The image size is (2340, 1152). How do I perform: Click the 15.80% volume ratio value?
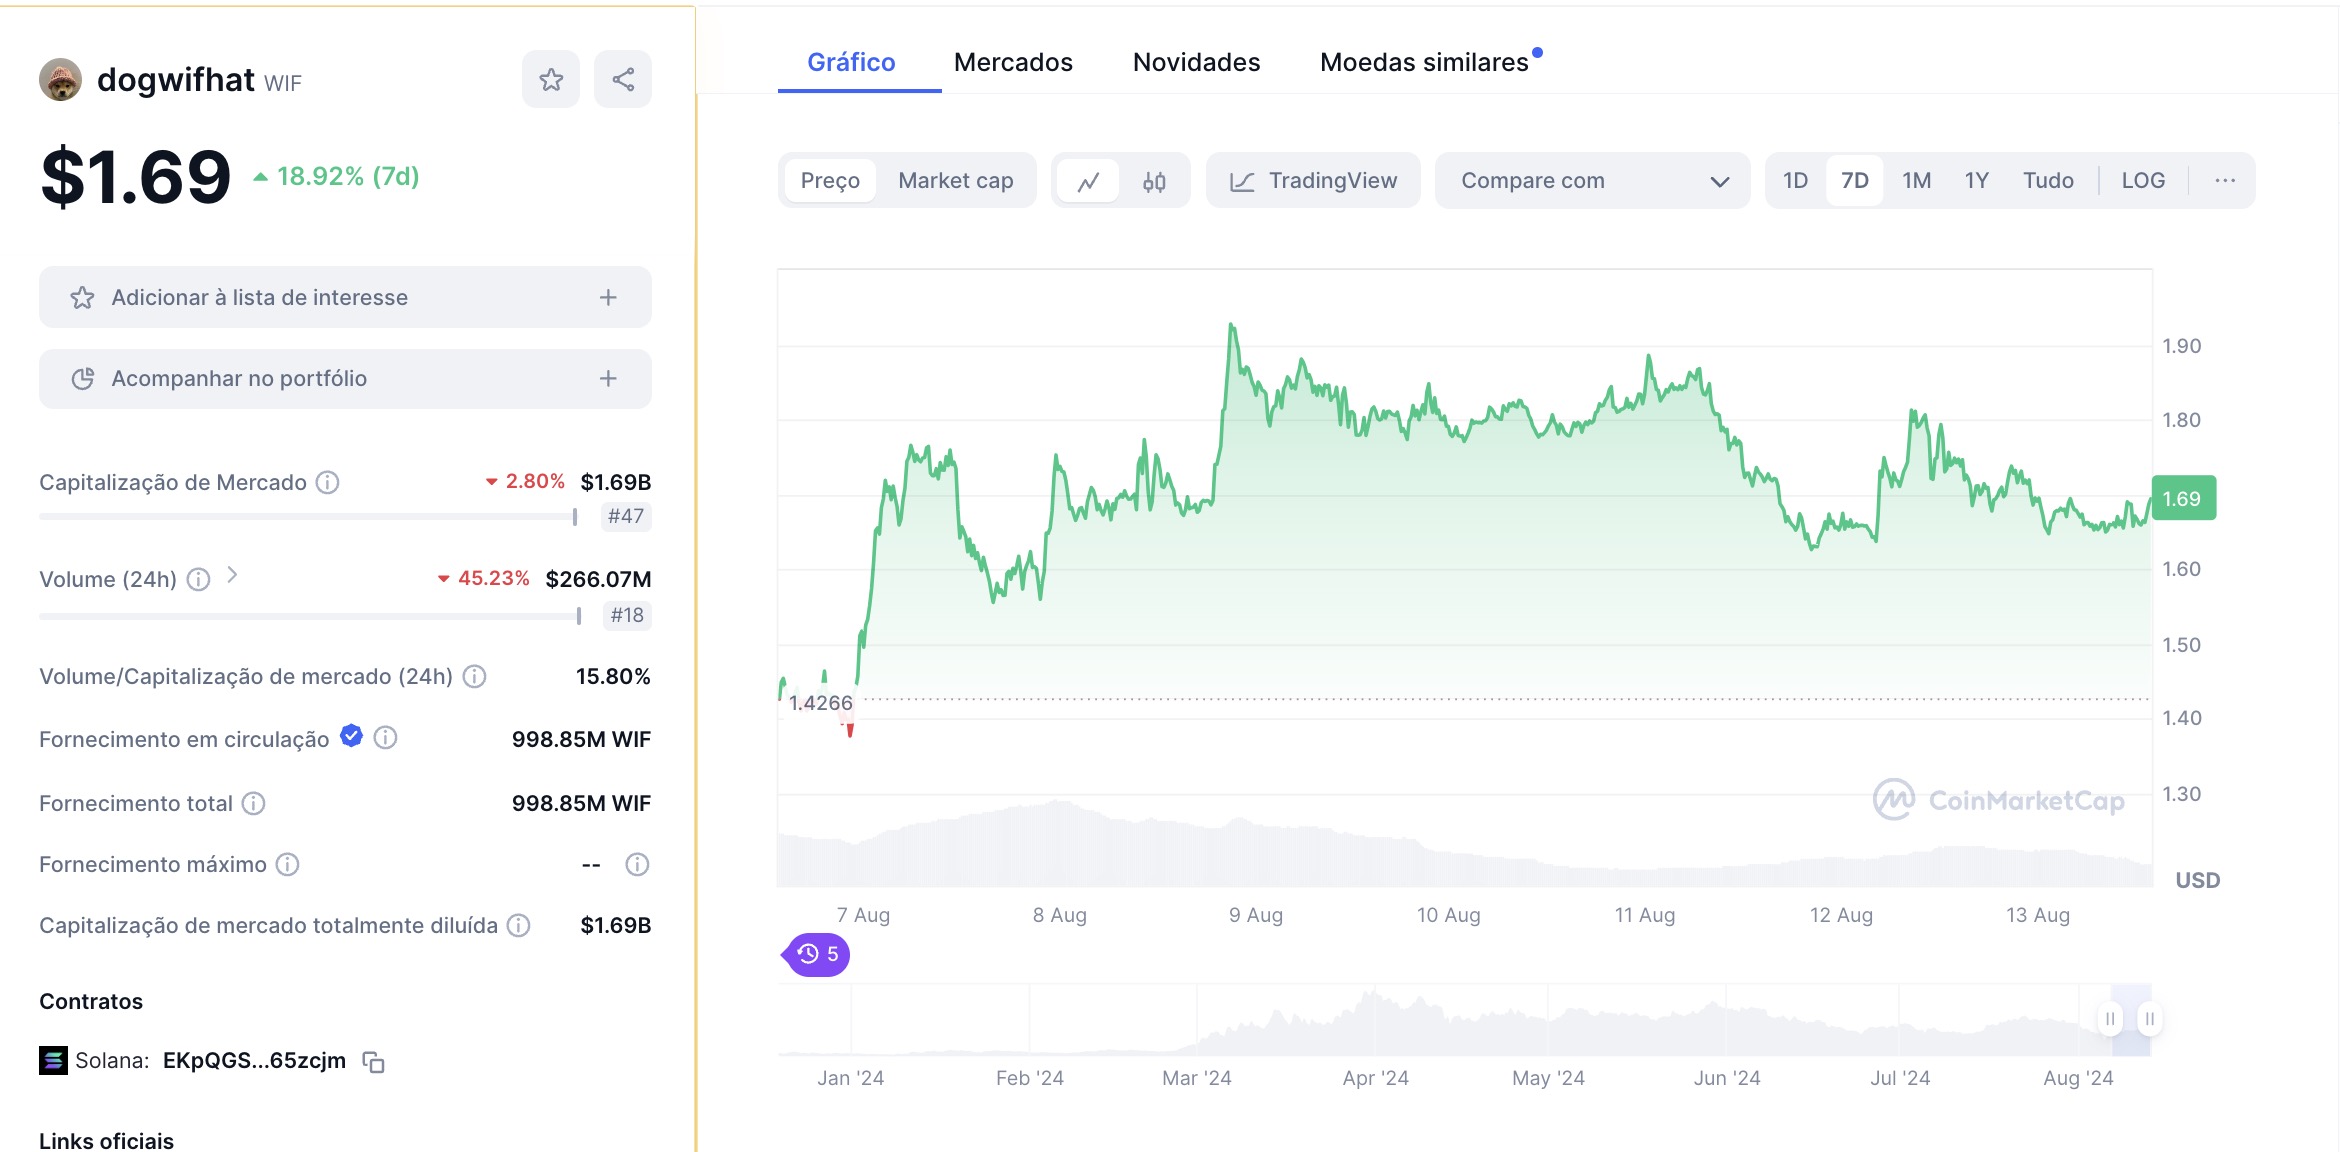click(x=613, y=677)
